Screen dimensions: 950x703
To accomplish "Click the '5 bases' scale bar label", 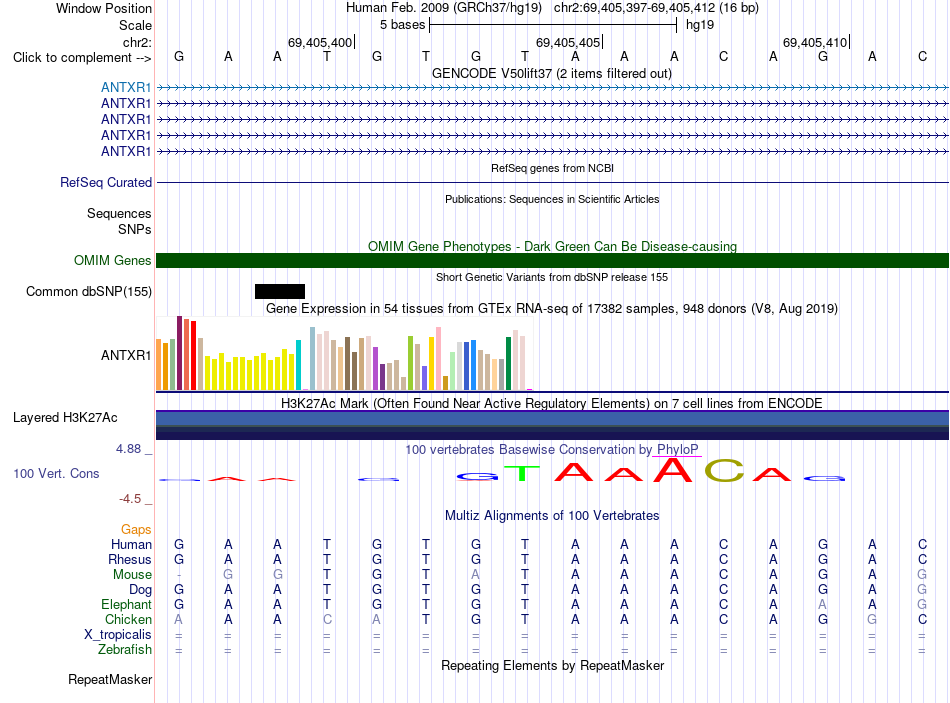I will click(402, 25).
